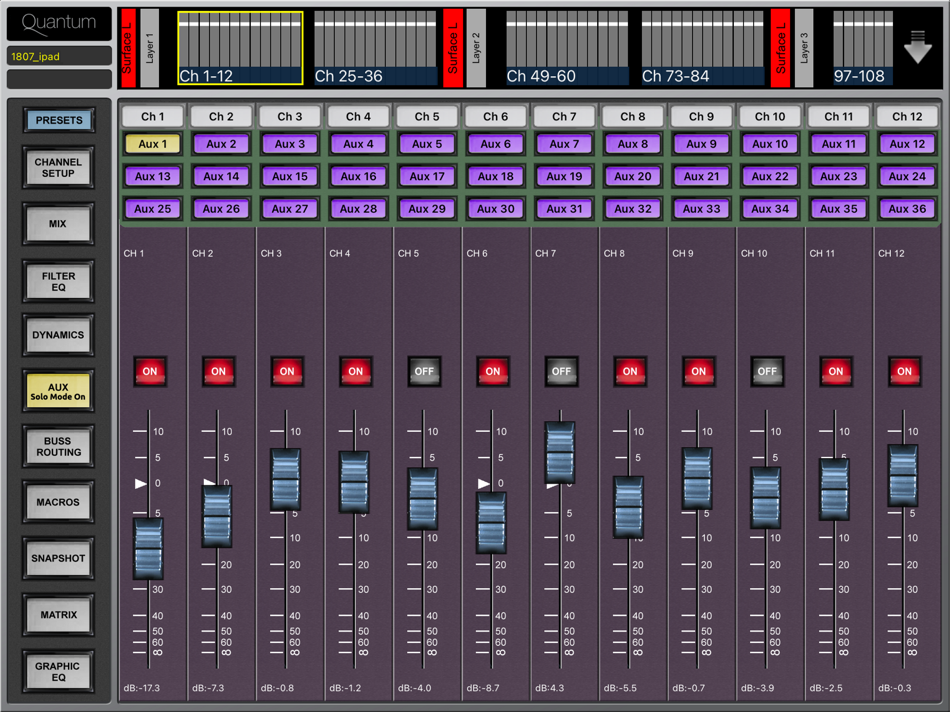950x712 pixels.
Task: Click the Surface L button next to Layer 2
Action: point(453,48)
